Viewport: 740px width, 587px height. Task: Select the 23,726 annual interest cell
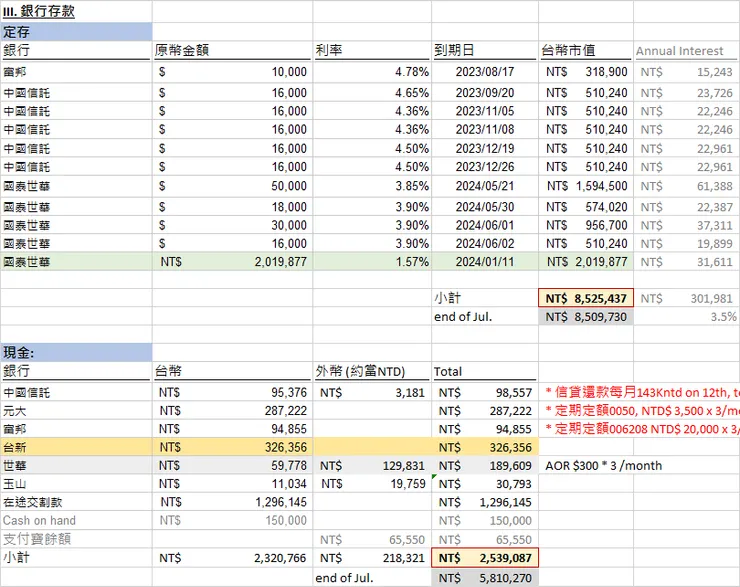[686, 92]
